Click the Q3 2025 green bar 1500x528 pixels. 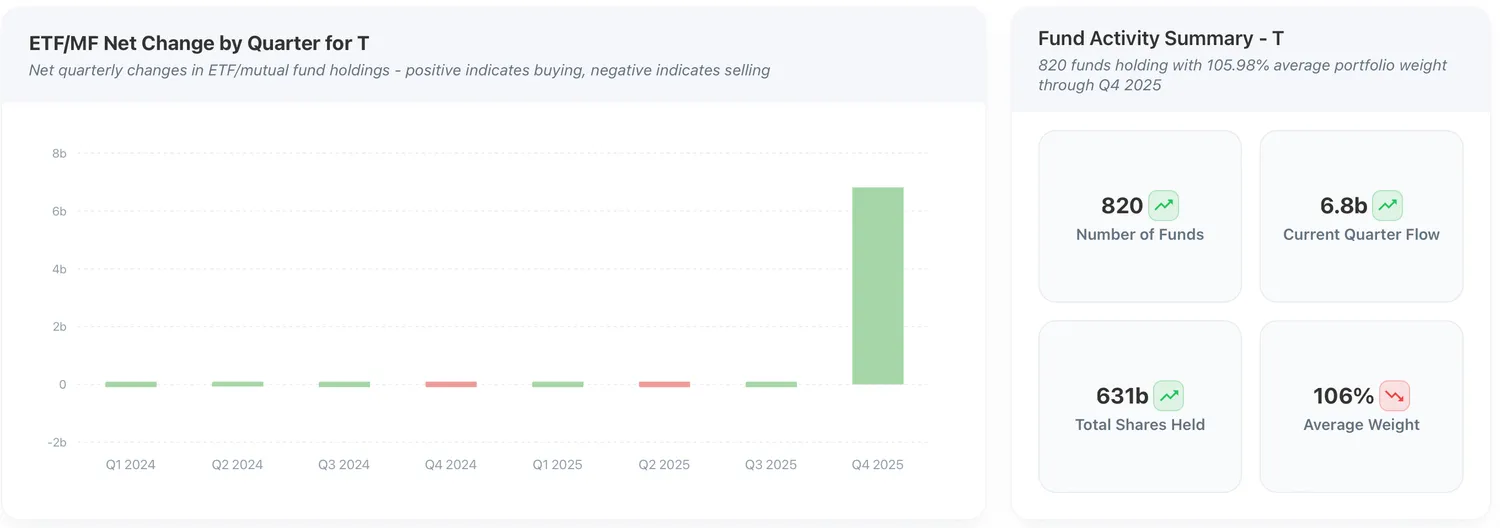pos(771,384)
